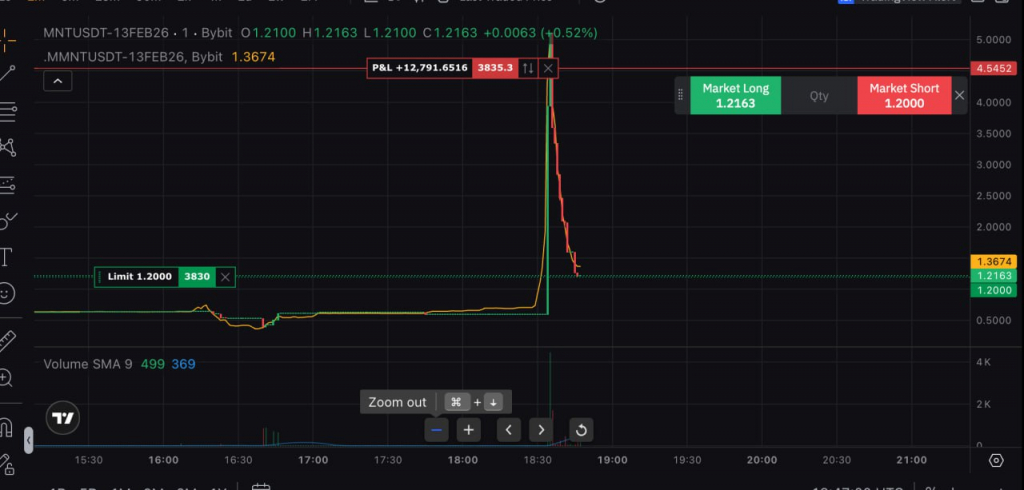Reset the chart view
Viewport: 1024px width, 490px height.
pyautogui.click(x=582, y=430)
